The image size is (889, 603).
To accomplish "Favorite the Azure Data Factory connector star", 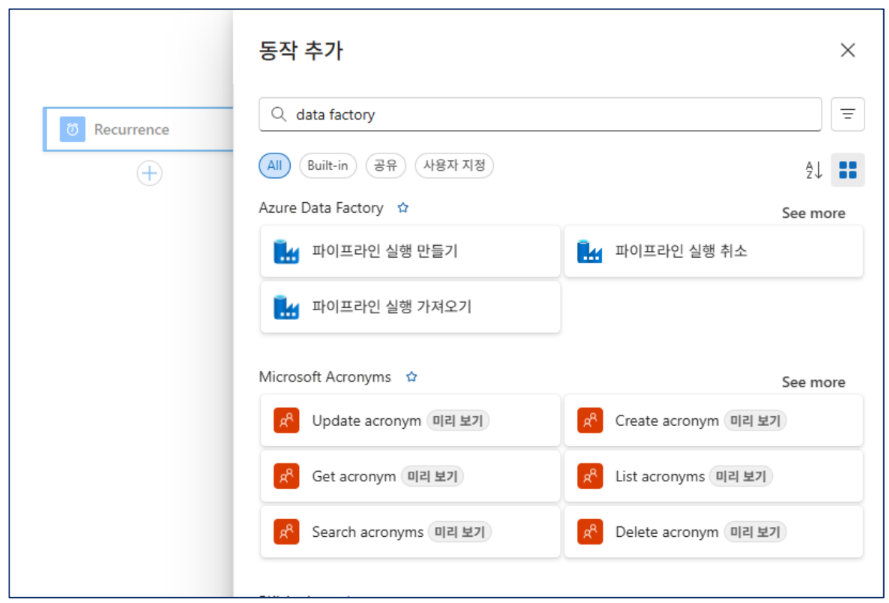I will 403,208.
